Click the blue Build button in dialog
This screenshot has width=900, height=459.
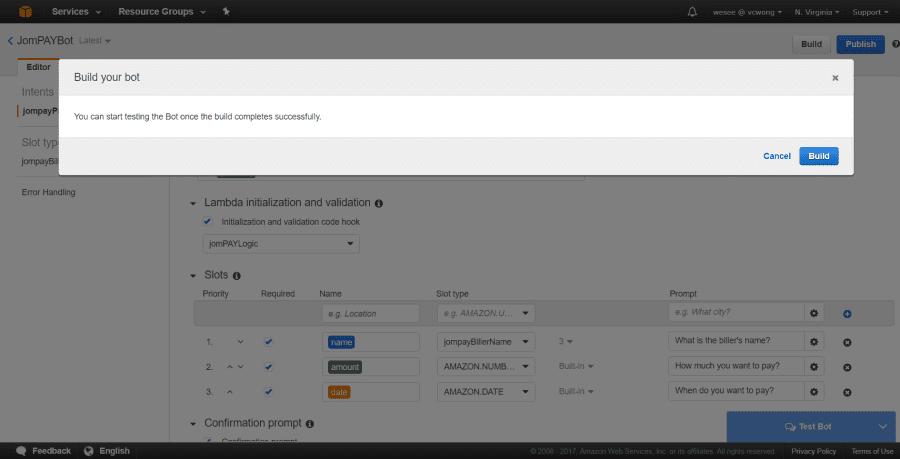[x=818, y=156]
